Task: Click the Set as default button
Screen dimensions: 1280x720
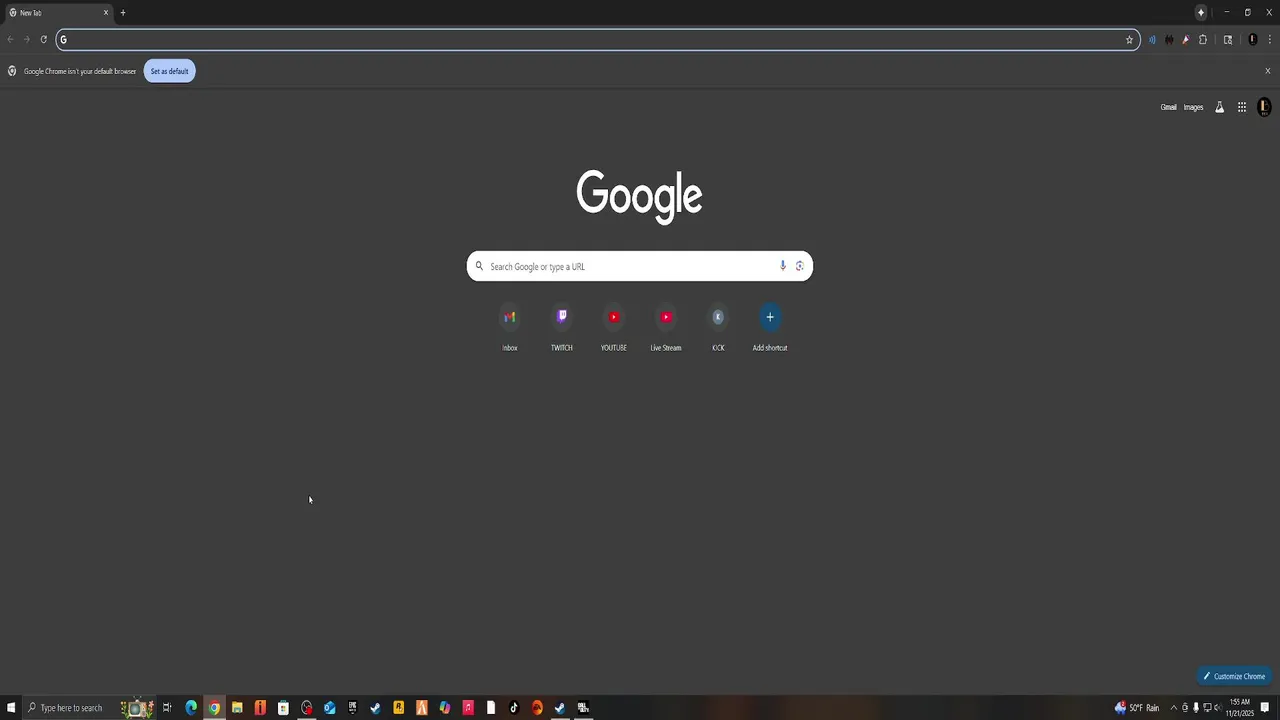Action: 169,71
